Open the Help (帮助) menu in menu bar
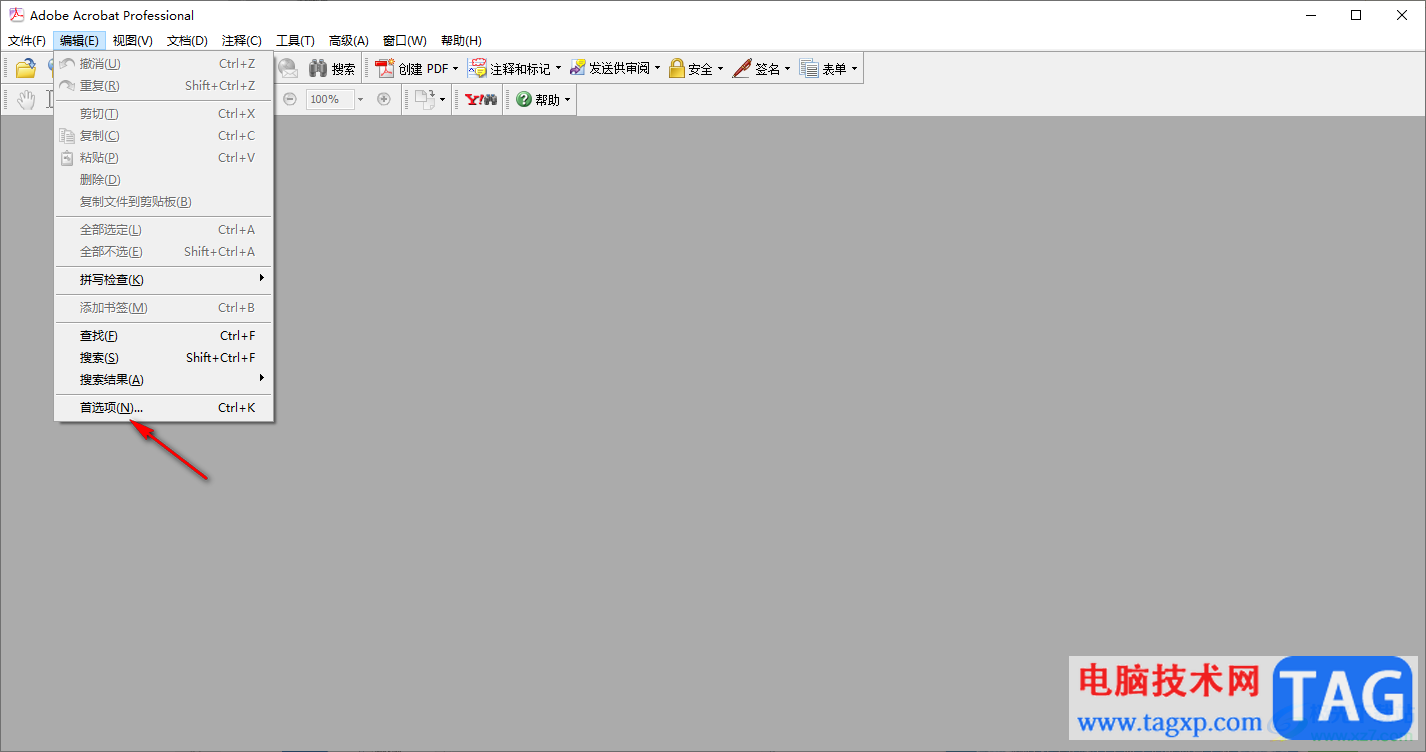 click(461, 41)
